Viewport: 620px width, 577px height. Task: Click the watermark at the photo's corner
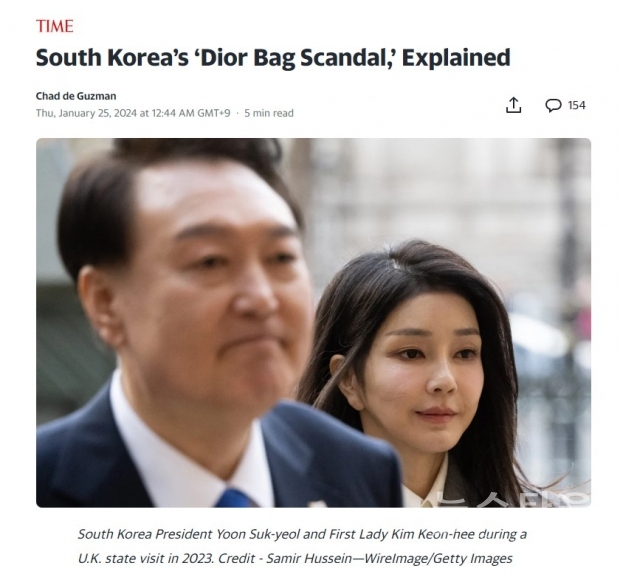click(514, 499)
